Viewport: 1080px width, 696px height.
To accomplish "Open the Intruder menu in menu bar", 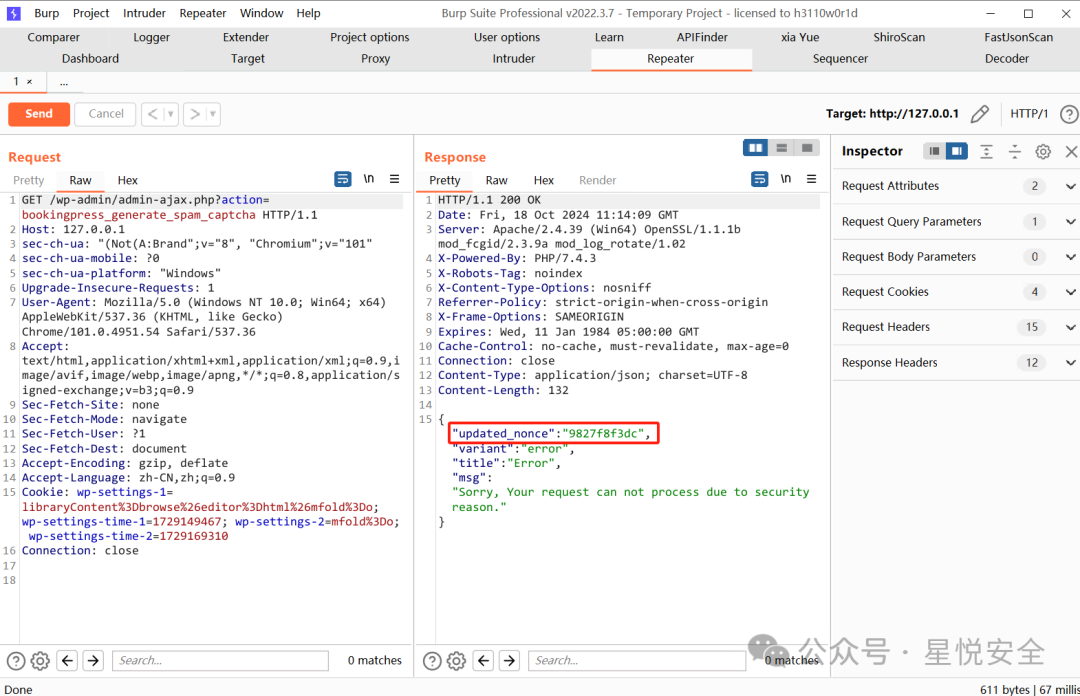I will click(144, 13).
